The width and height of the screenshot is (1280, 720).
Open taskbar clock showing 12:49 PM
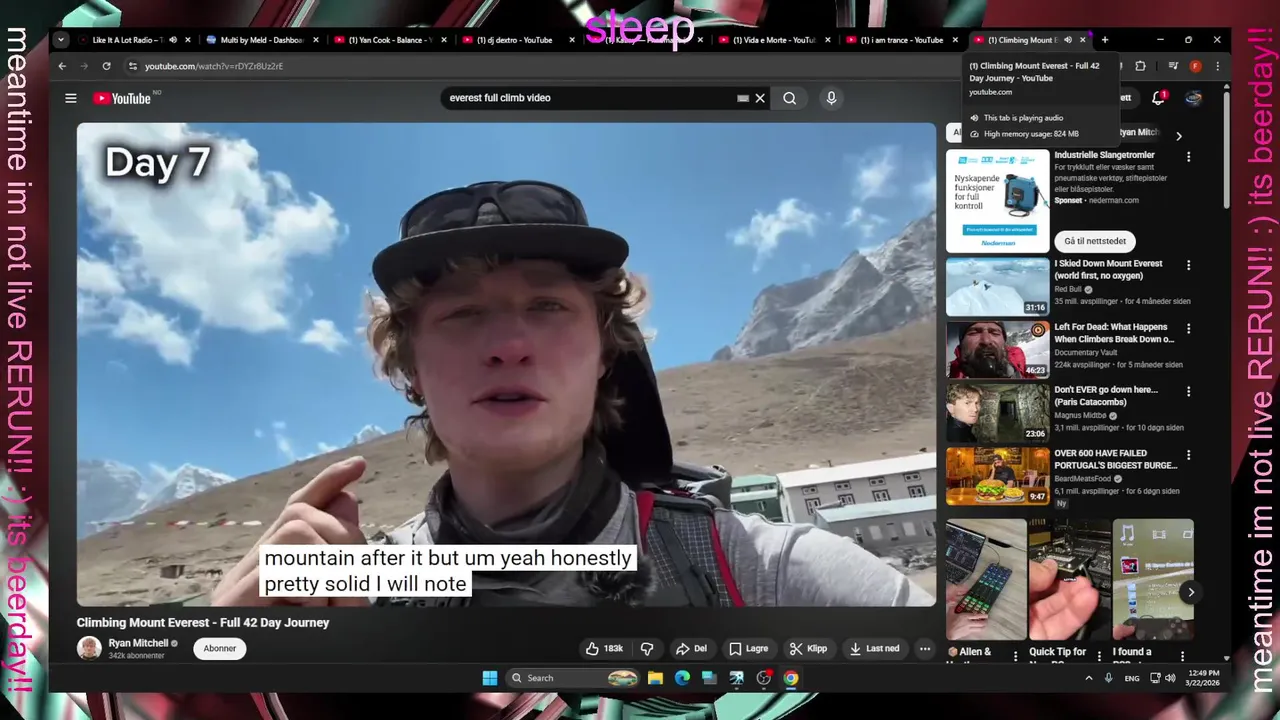pos(1203,678)
